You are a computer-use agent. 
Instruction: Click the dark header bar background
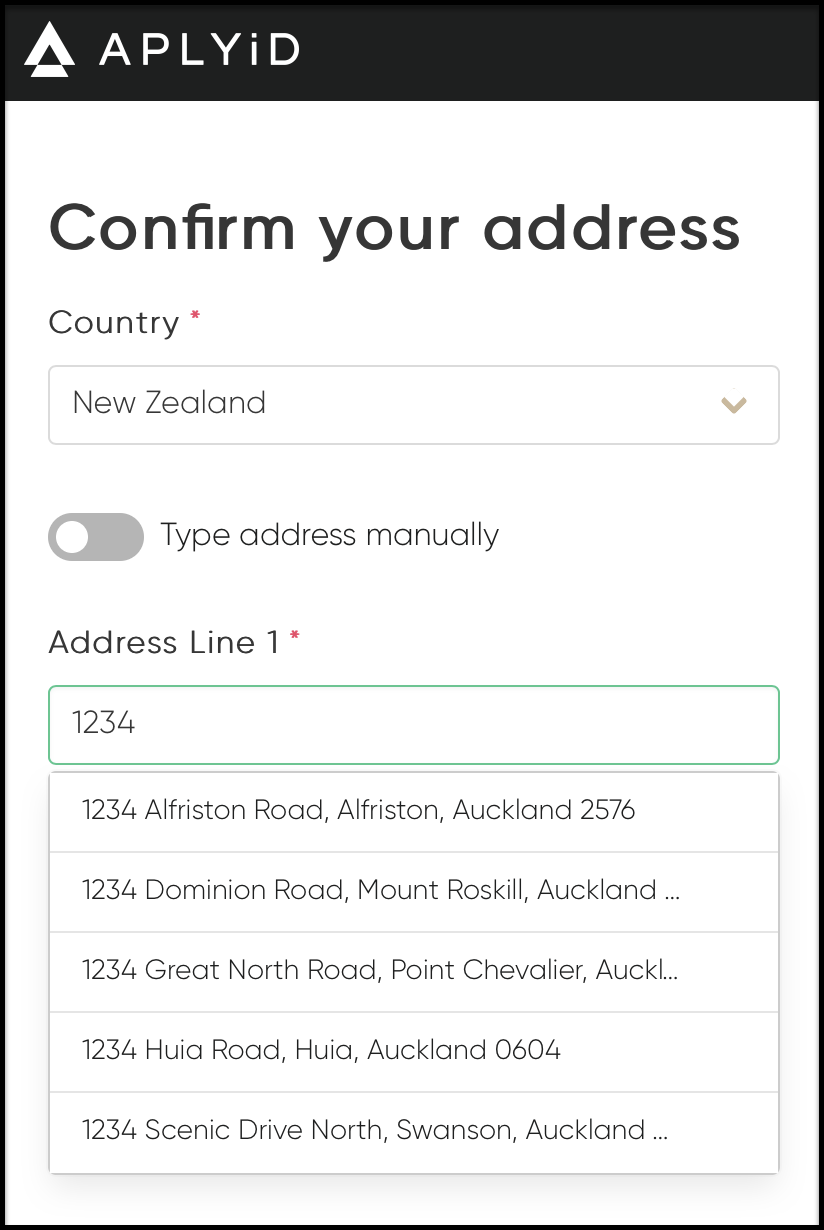click(560, 50)
